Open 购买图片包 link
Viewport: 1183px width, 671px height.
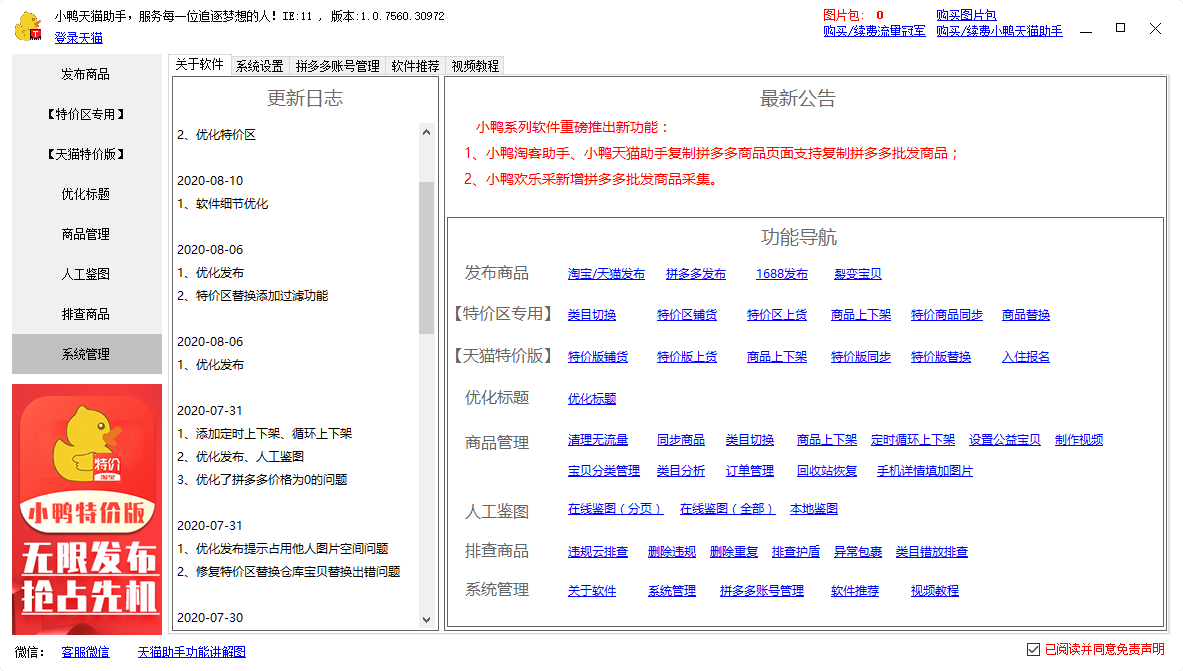tap(966, 15)
